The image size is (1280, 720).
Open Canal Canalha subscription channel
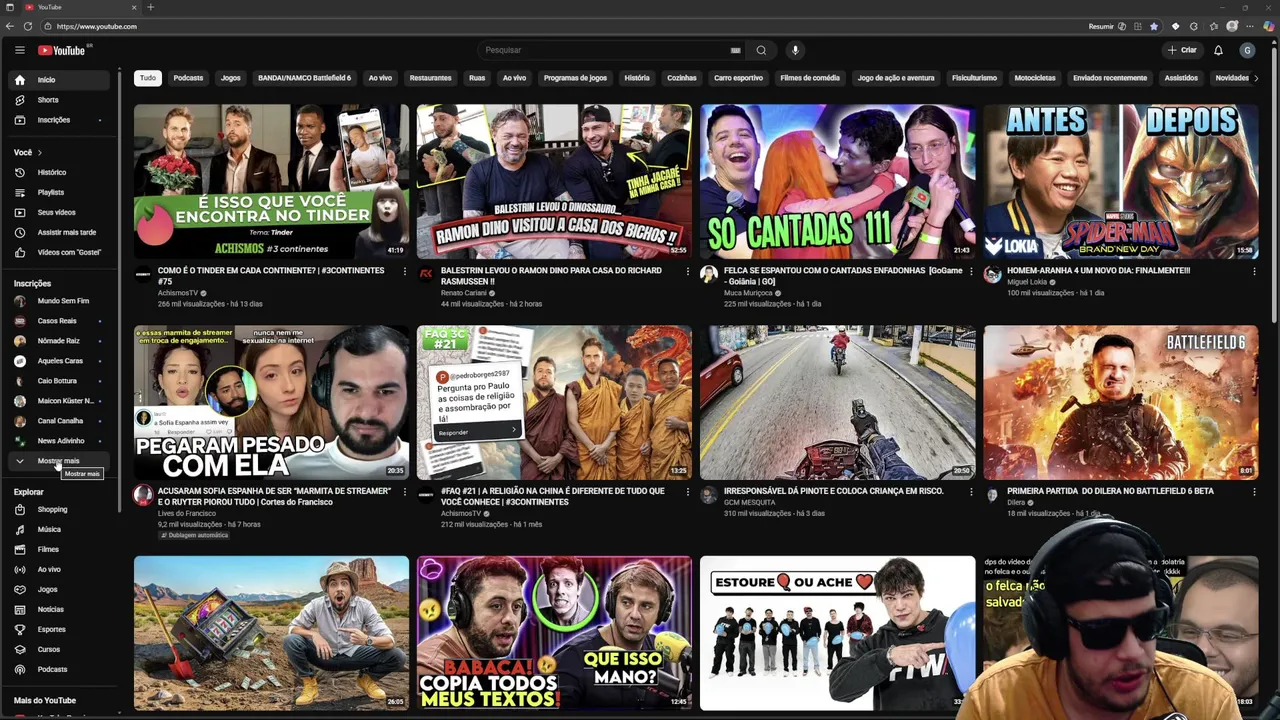pyautogui.click(x=58, y=421)
